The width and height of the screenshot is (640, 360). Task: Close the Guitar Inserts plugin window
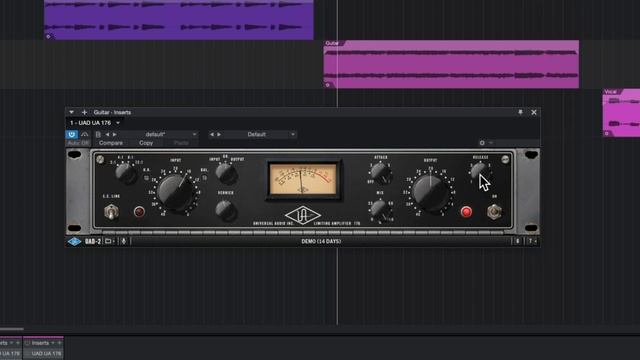pyautogui.click(x=534, y=112)
